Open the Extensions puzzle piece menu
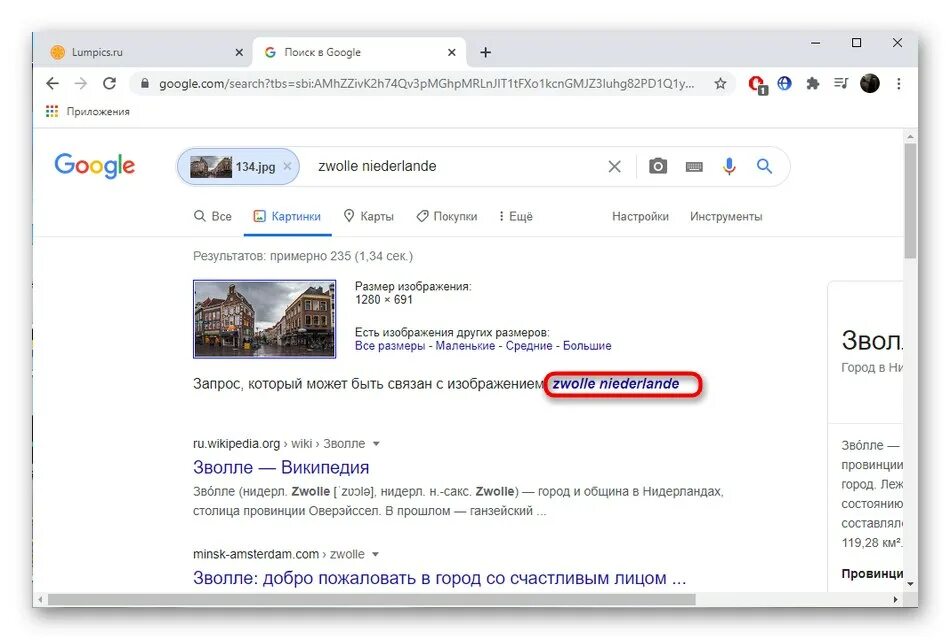 tap(812, 84)
